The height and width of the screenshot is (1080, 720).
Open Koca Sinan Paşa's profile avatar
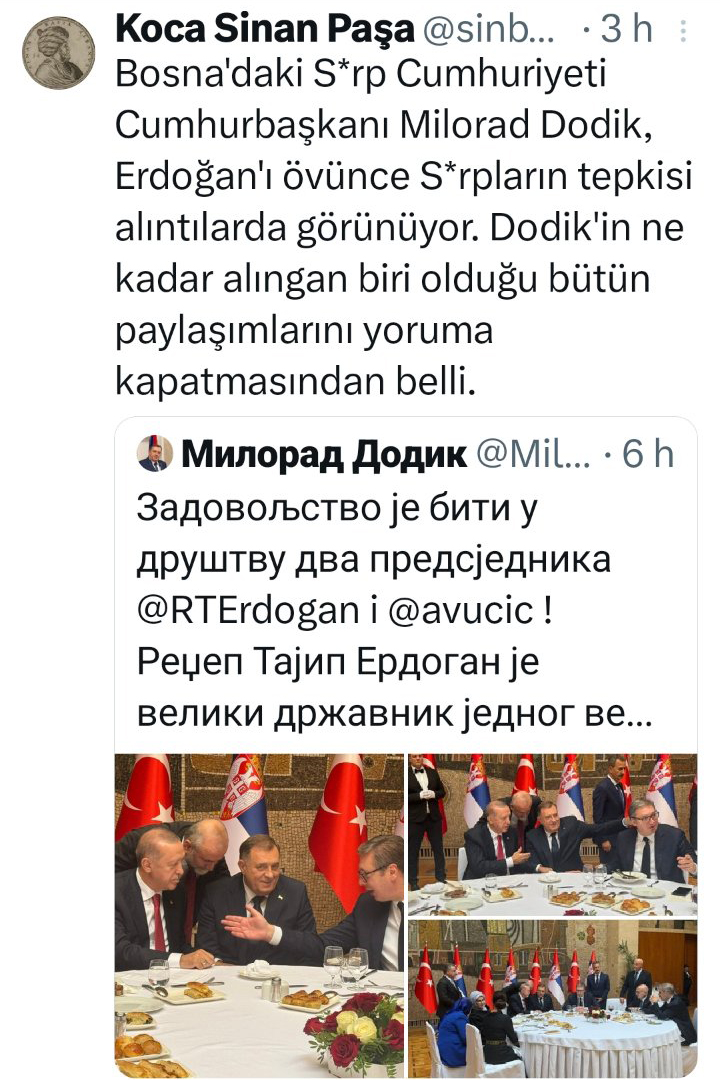click(58, 52)
